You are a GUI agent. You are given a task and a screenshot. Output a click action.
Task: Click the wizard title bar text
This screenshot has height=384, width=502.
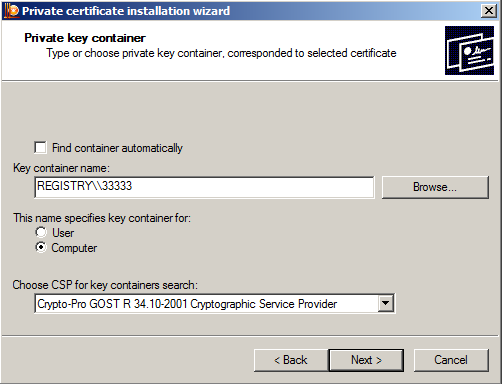point(126,11)
